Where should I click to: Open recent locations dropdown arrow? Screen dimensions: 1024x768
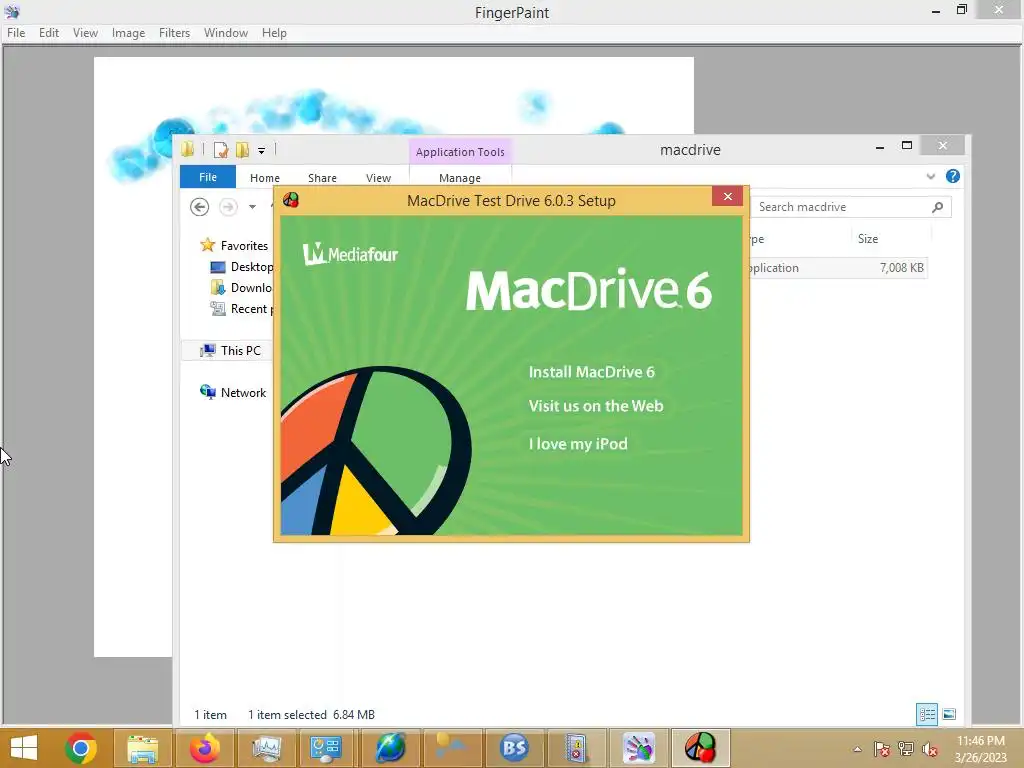click(x=252, y=207)
